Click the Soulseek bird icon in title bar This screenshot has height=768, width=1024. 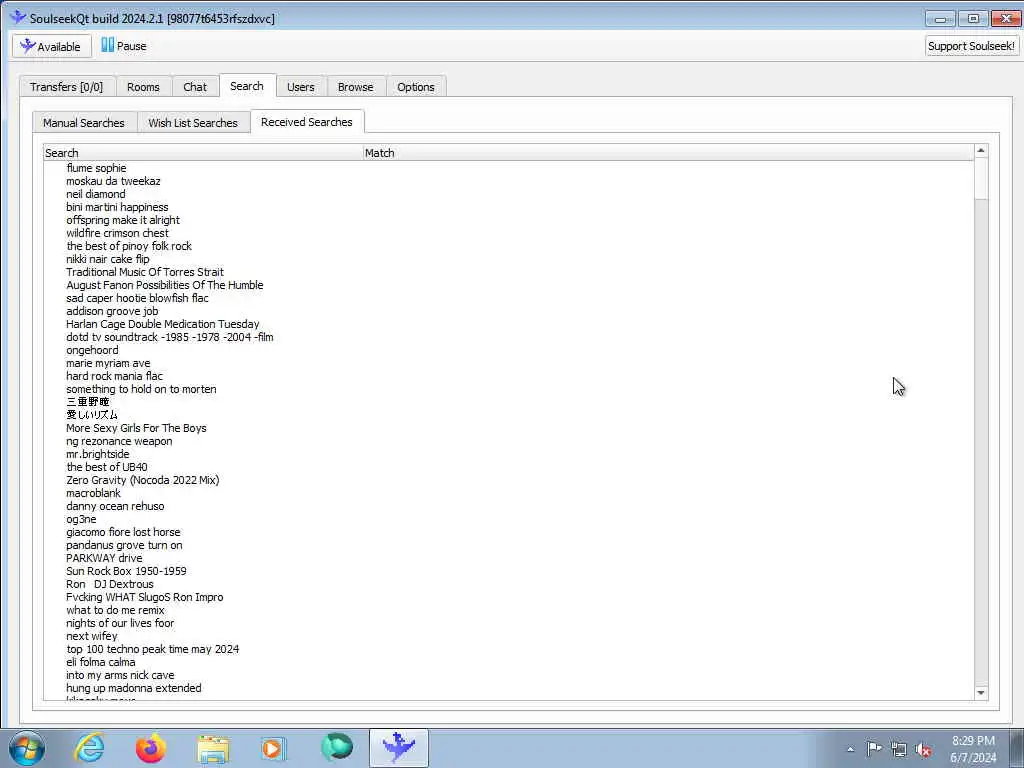tap(18, 18)
